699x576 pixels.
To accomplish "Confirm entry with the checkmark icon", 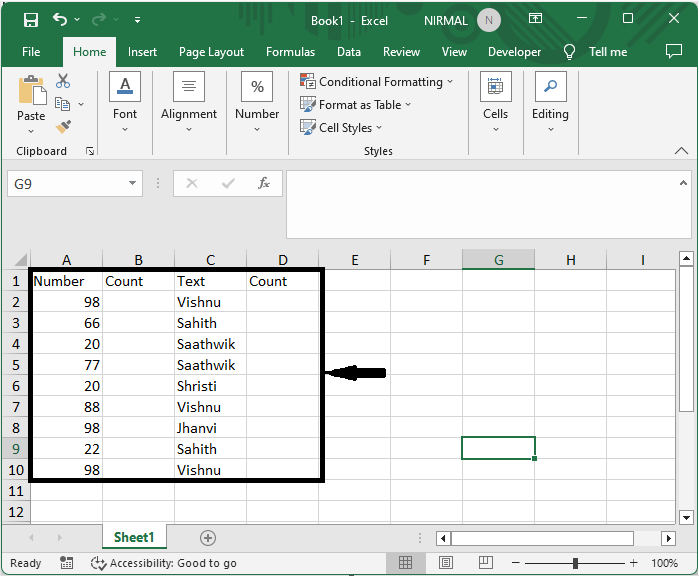I will click(x=228, y=183).
